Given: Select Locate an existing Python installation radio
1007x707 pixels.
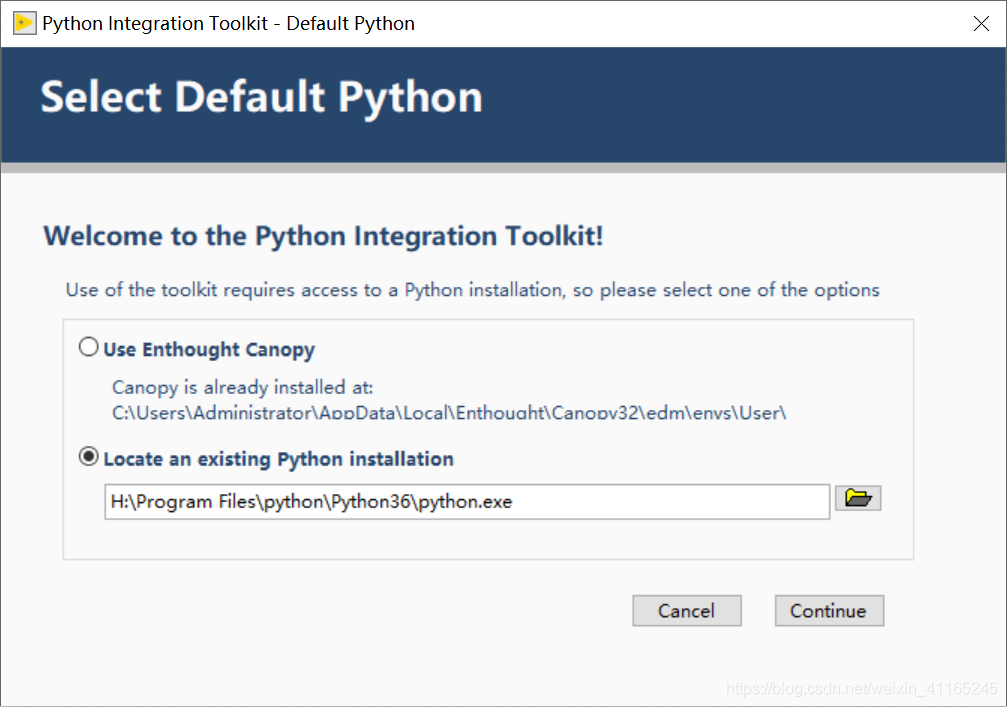Looking at the screenshot, I should pyautogui.click(x=89, y=458).
